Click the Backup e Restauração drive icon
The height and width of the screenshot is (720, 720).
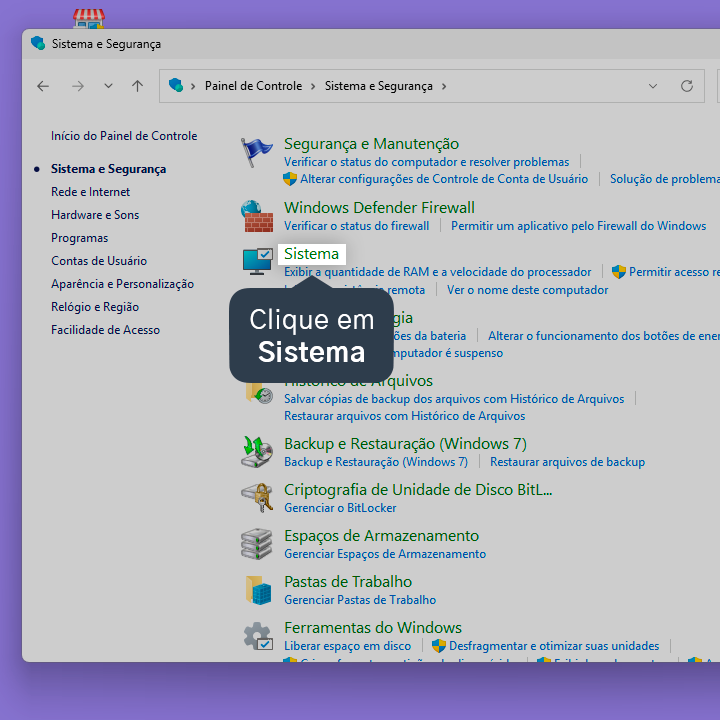tap(257, 452)
